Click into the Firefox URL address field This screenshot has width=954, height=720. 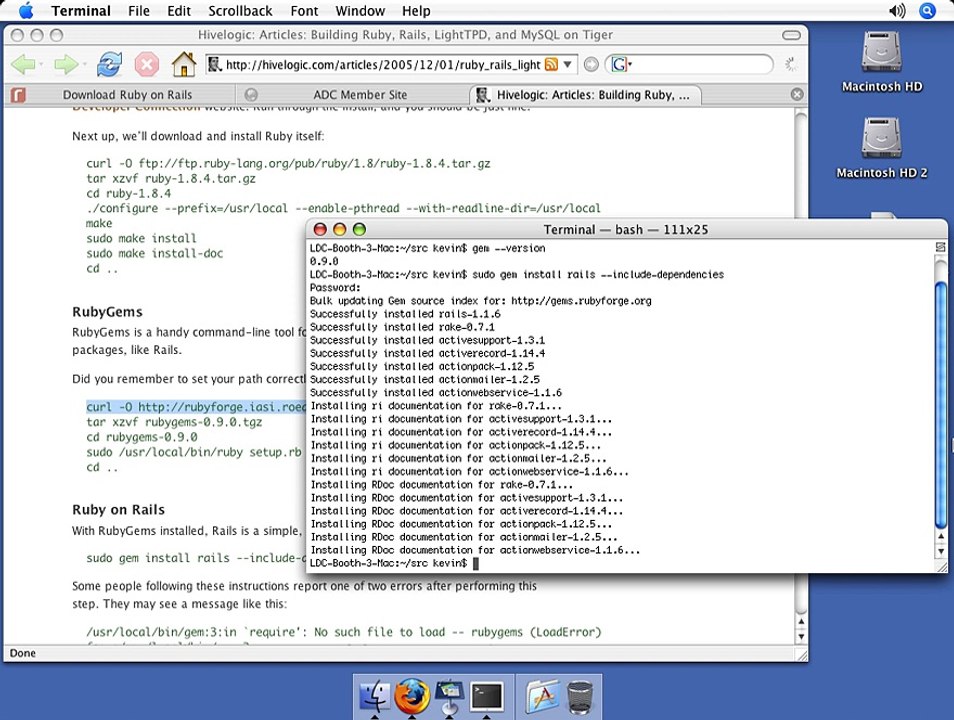pyautogui.click(x=383, y=65)
